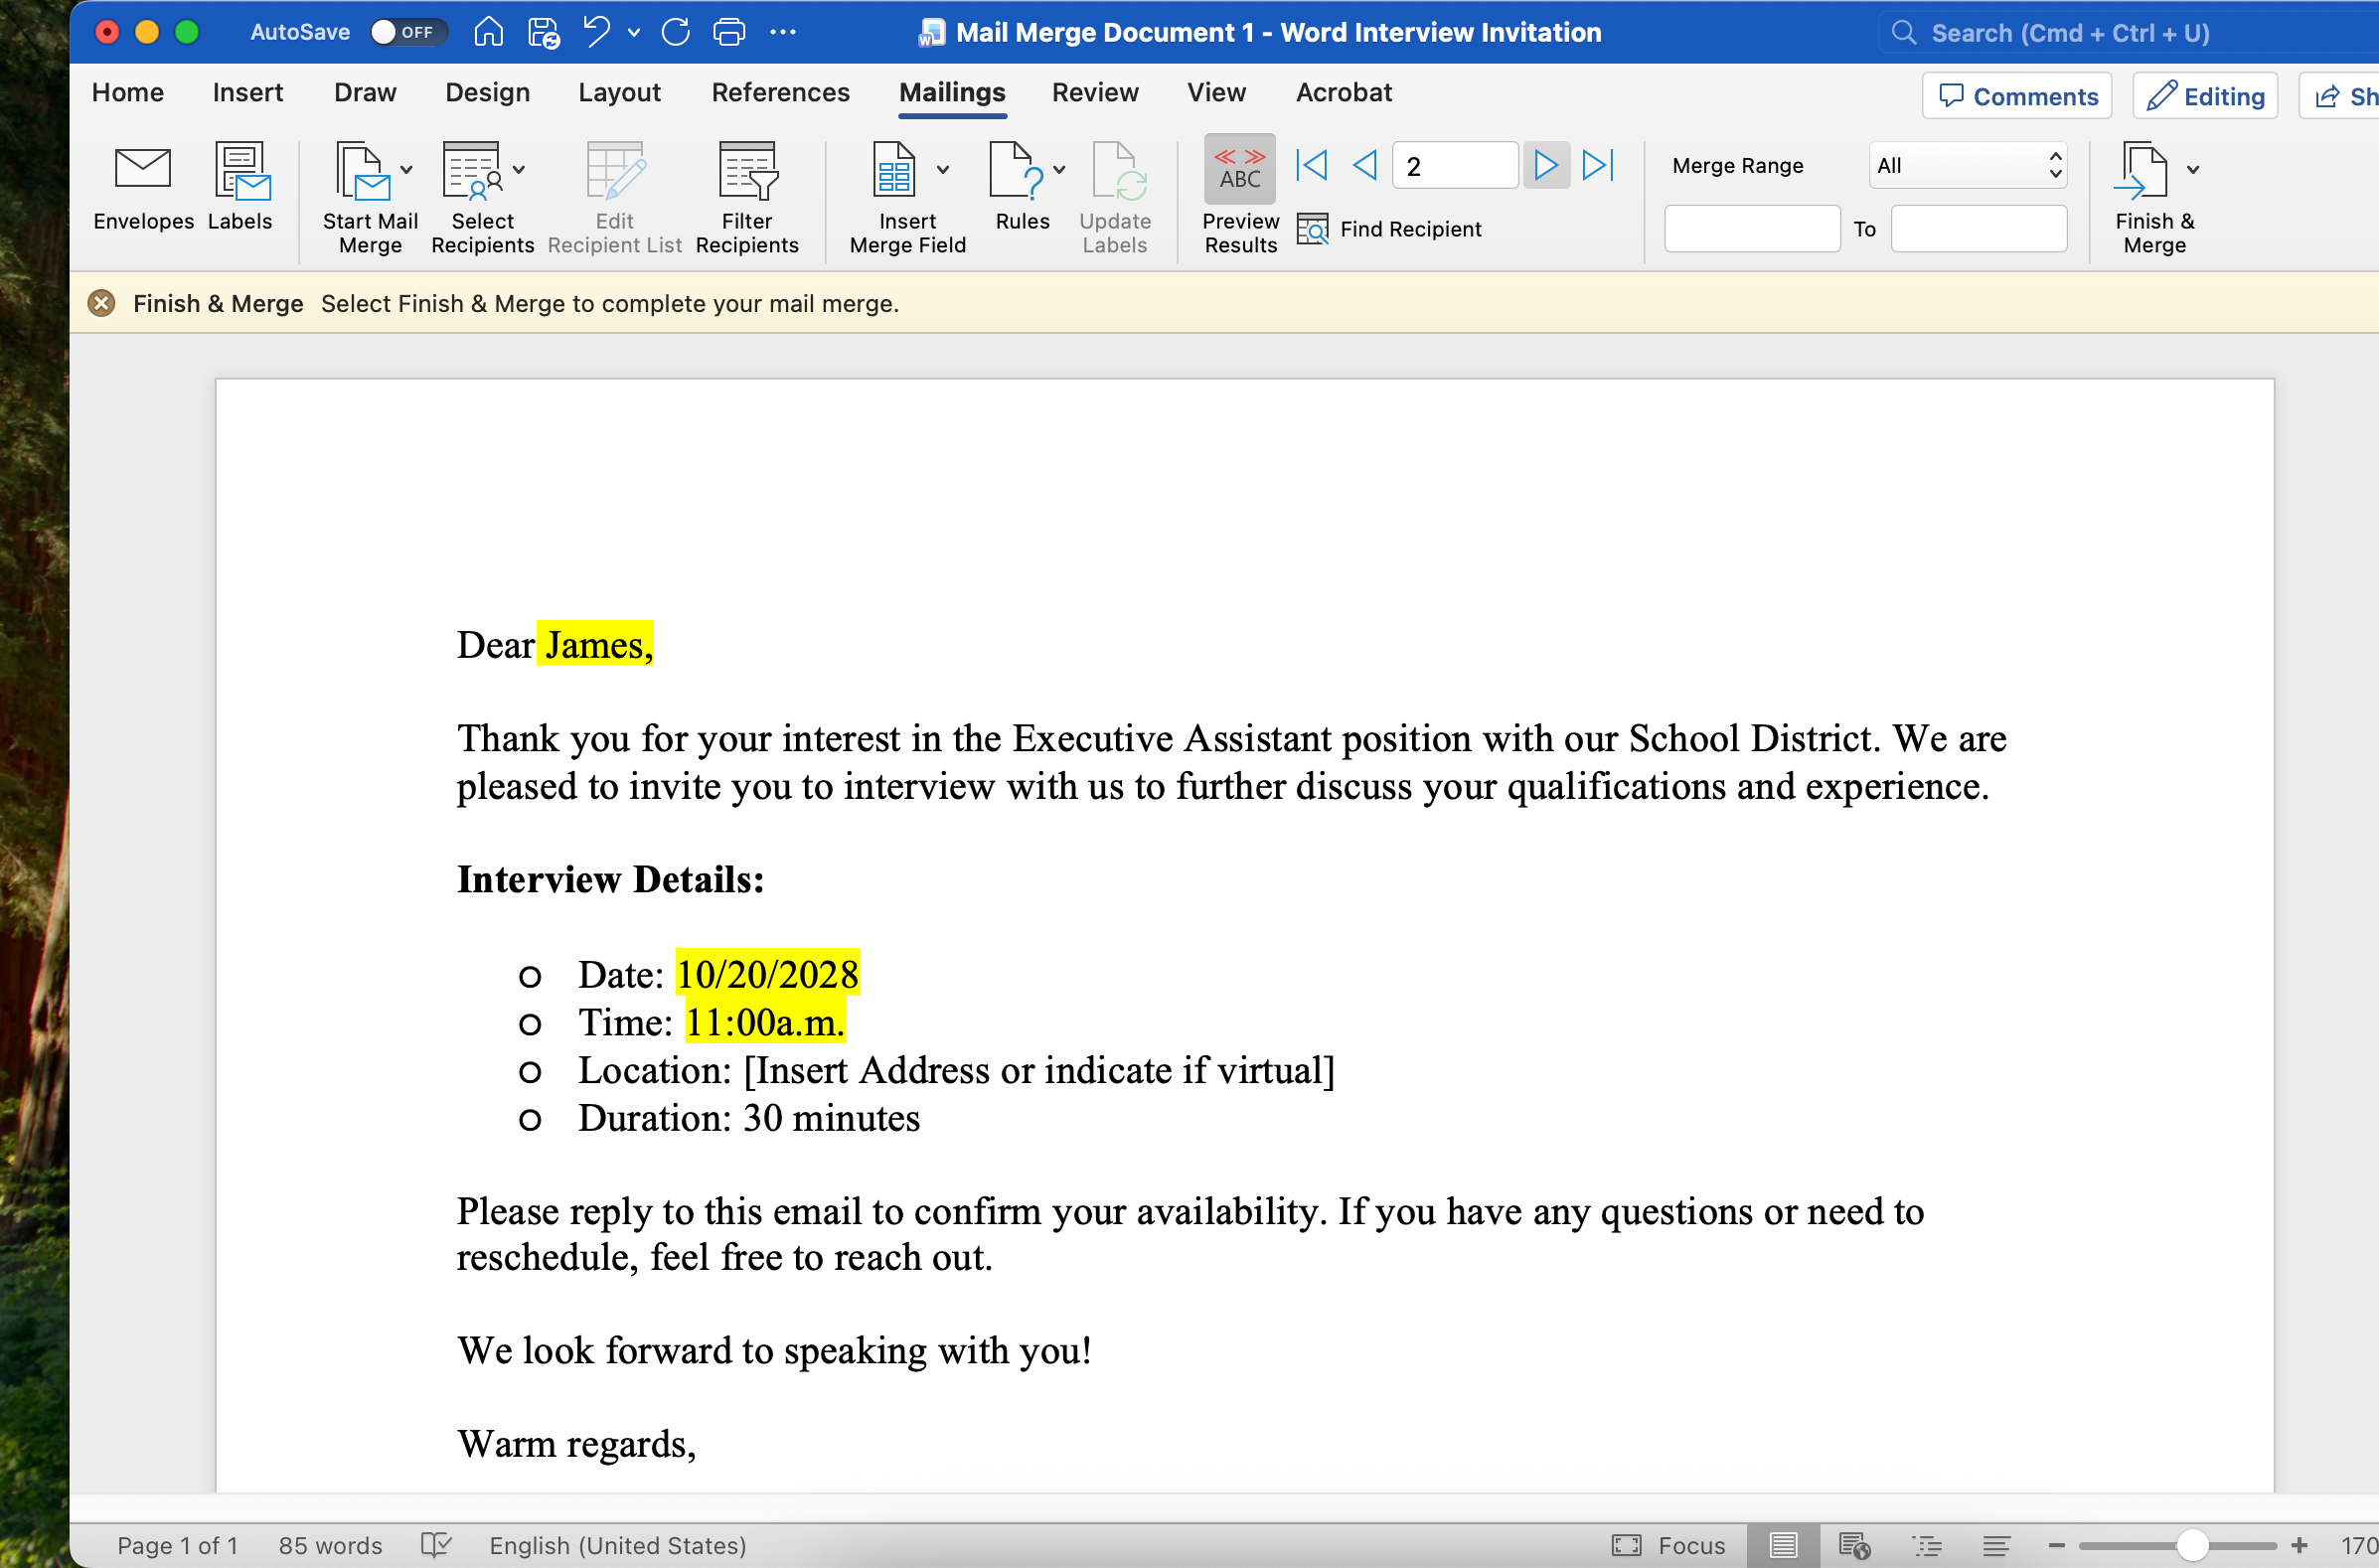The image size is (2379, 1568).
Task: Click the merge record number field
Action: (x=1454, y=165)
